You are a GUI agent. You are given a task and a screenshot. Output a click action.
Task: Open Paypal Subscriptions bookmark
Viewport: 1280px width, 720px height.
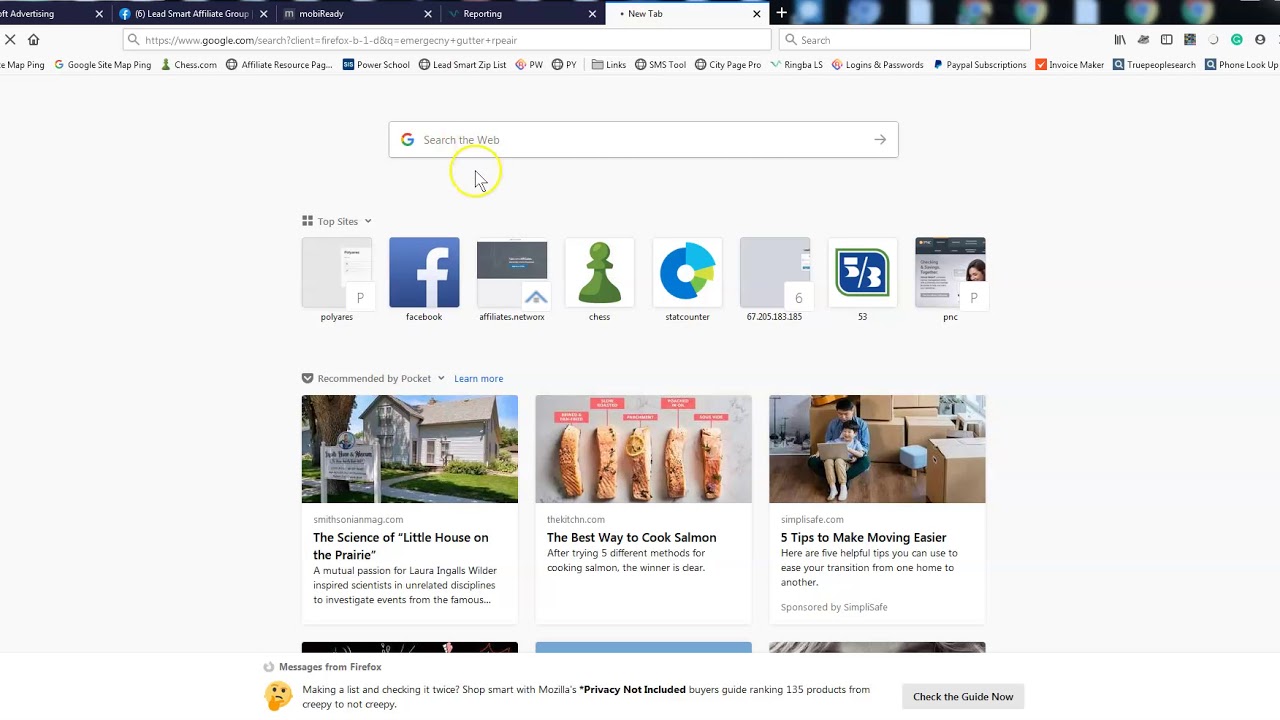[980, 65]
